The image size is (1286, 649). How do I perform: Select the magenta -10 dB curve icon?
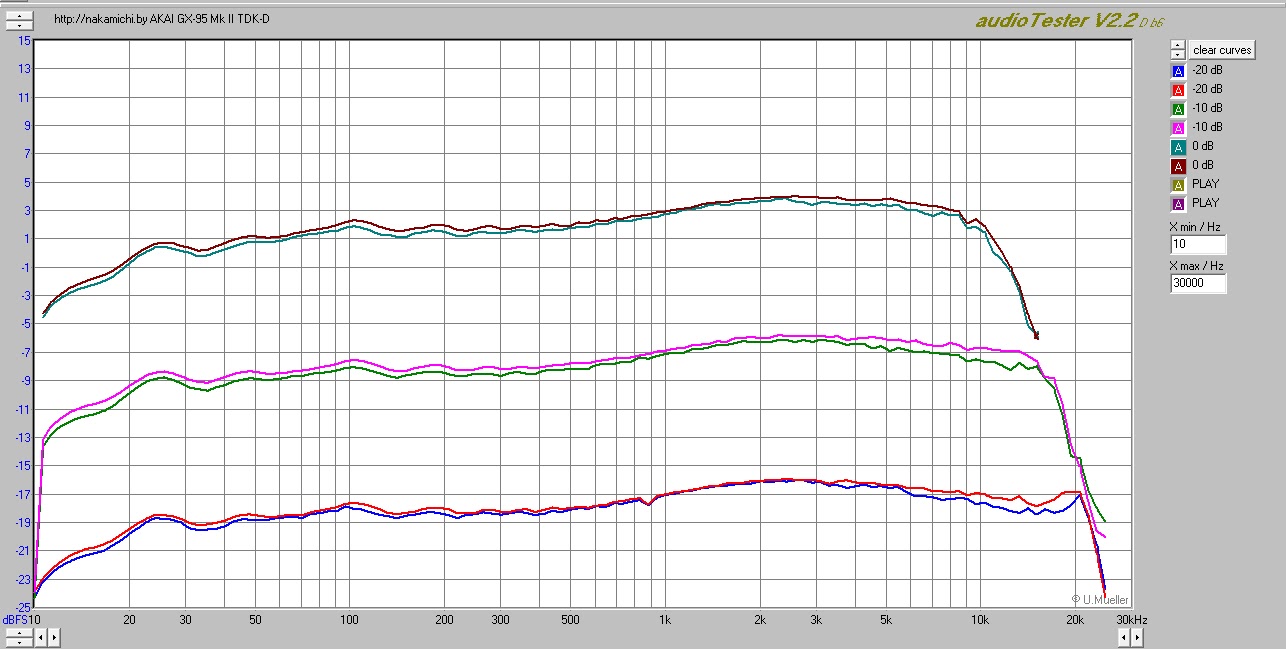1177,128
